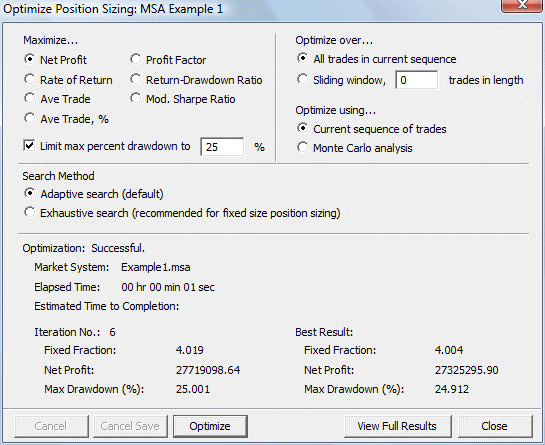Click the iteration fixed fraction value 4.019

tap(189, 350)
